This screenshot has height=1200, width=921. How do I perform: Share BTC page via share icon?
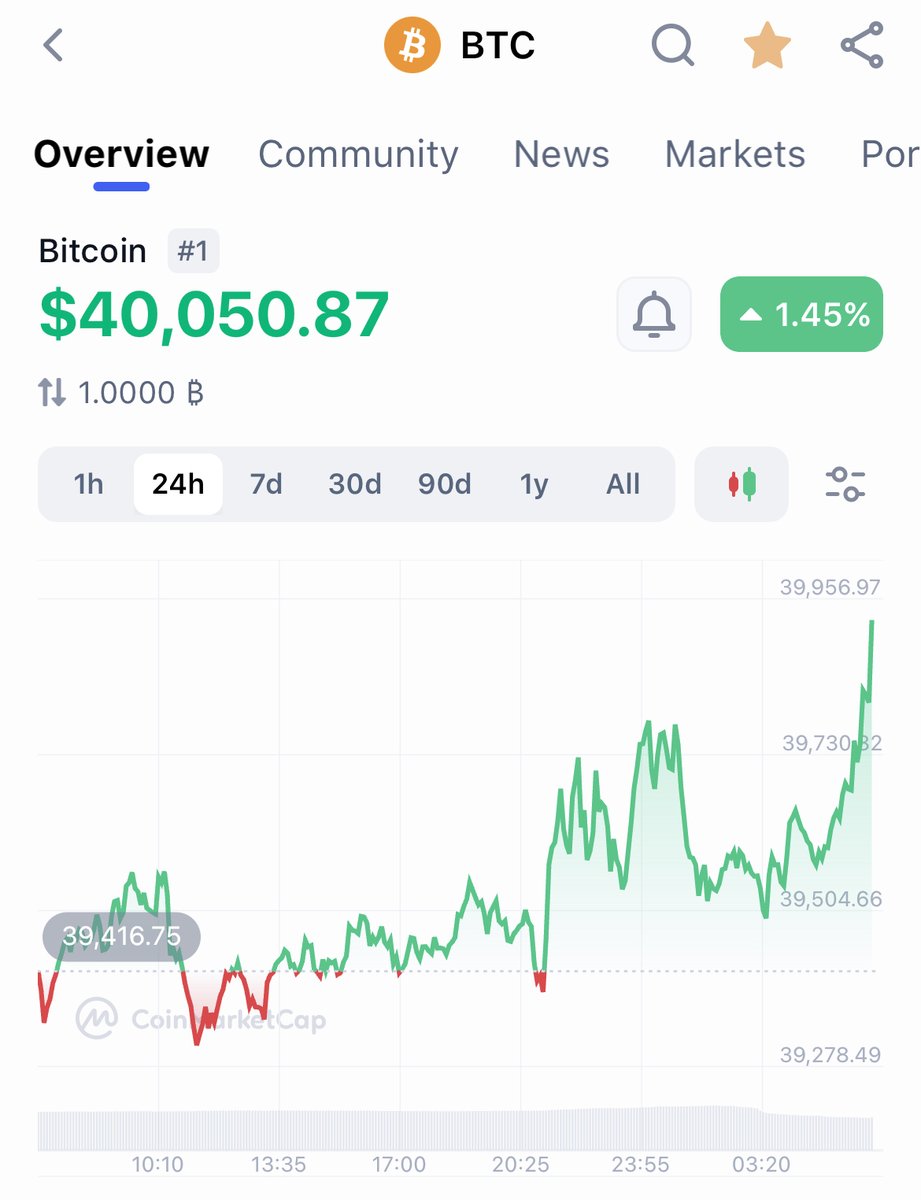(861, 45)
